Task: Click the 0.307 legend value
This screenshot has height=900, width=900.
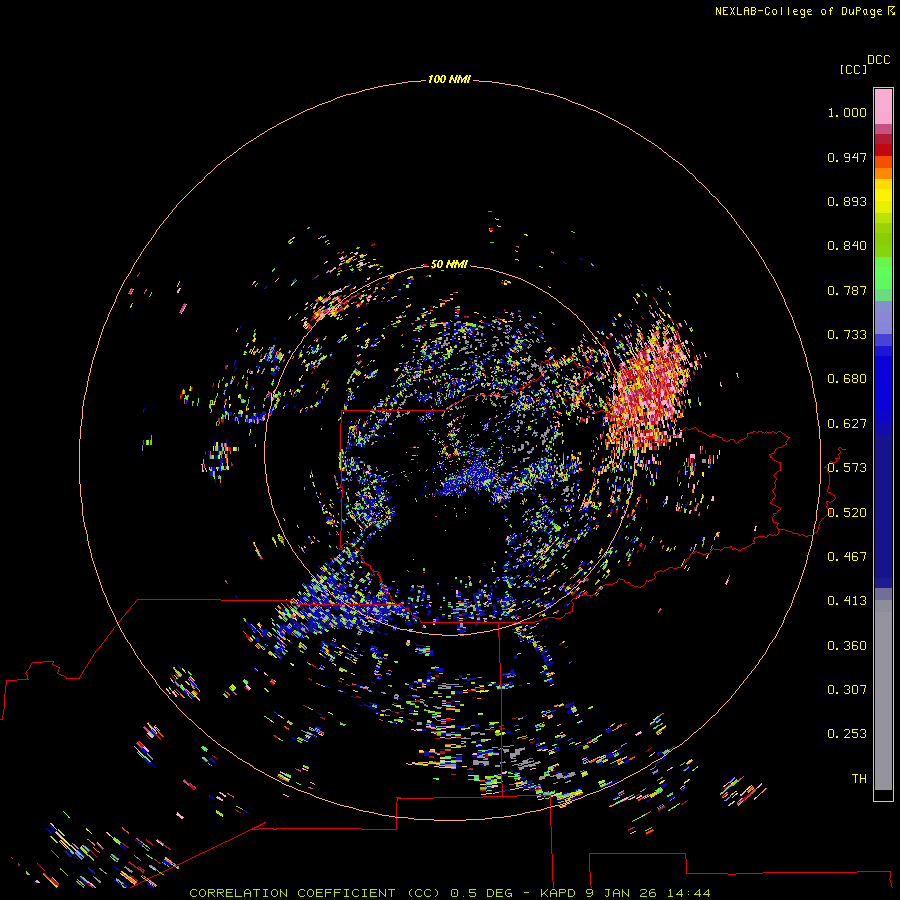Action: 847,690
